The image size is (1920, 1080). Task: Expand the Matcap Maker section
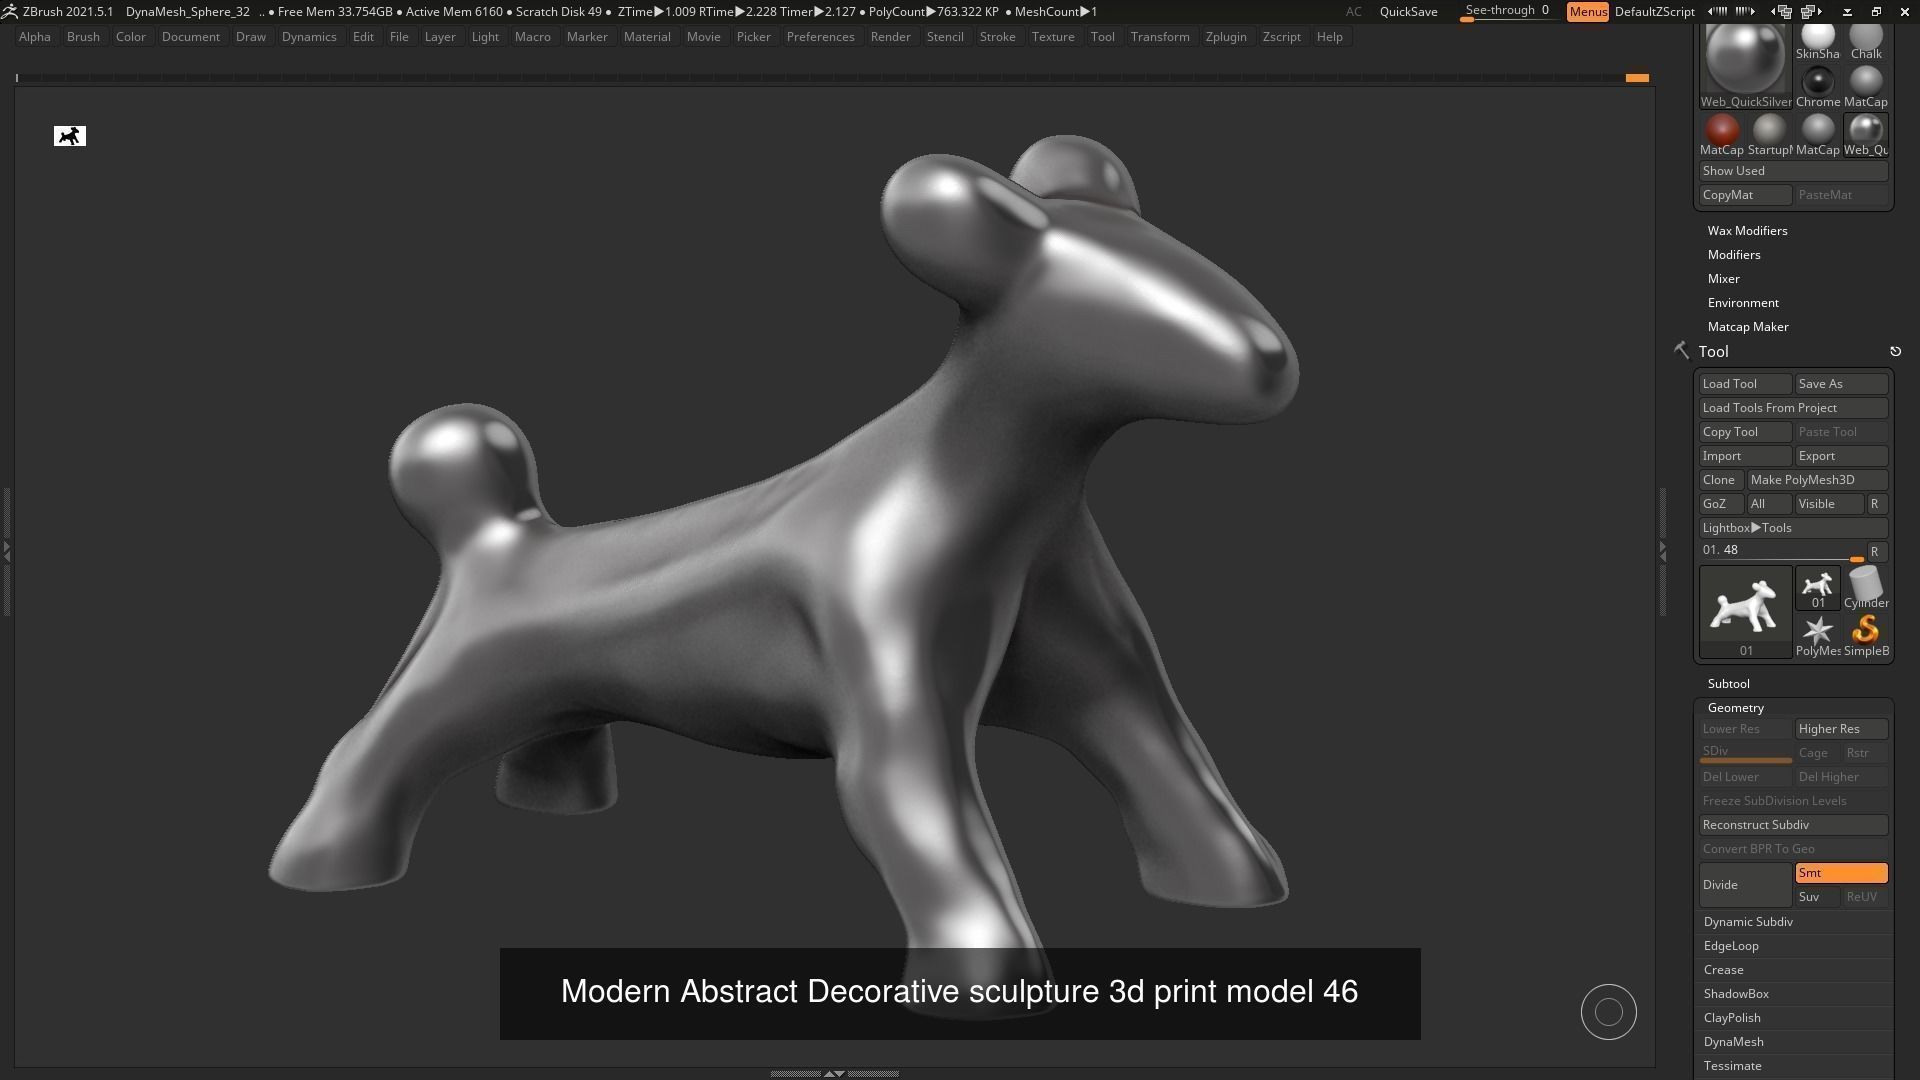(x=1747, y=327)
